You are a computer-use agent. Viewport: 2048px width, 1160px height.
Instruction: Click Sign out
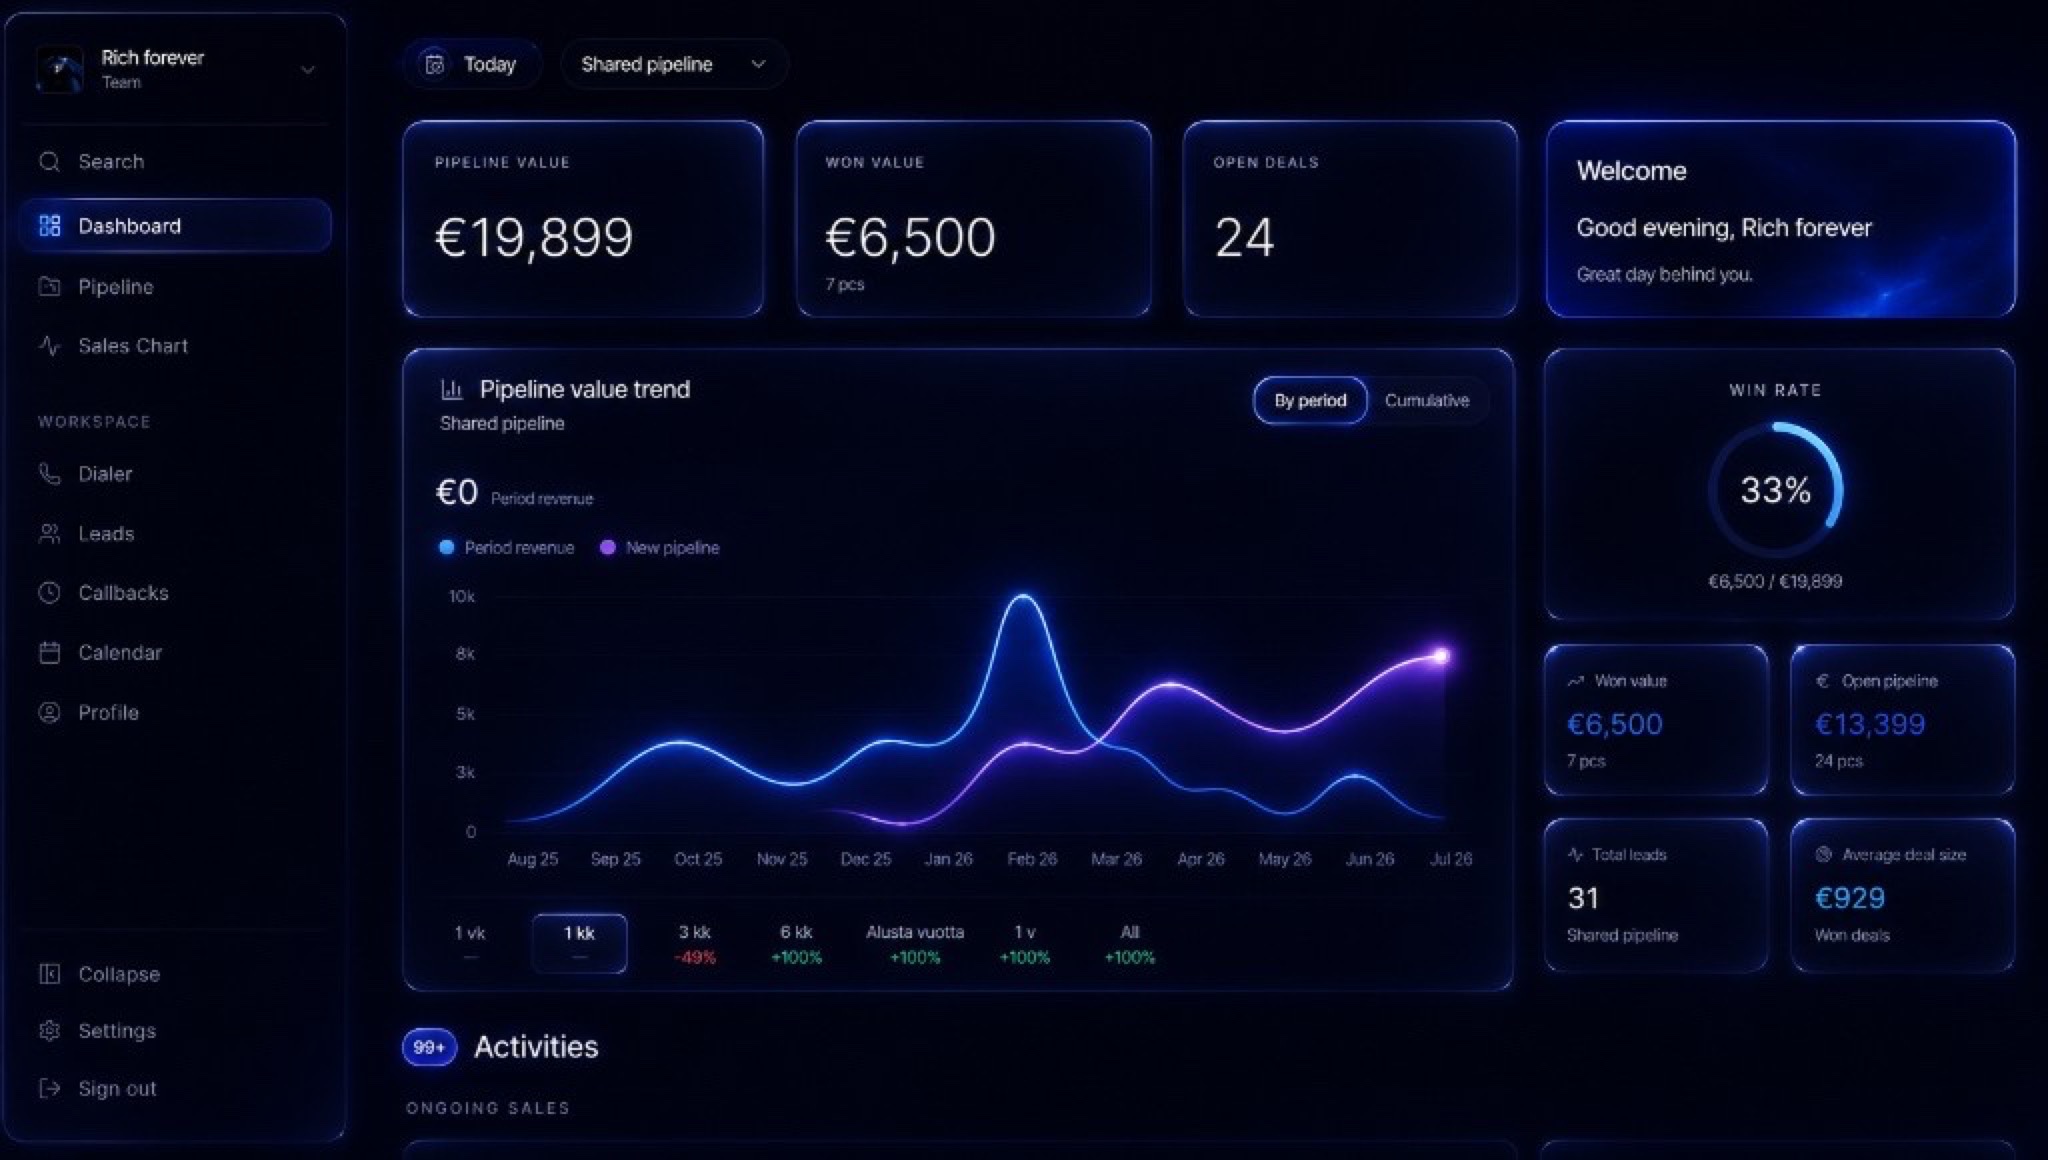point(175,1088)
